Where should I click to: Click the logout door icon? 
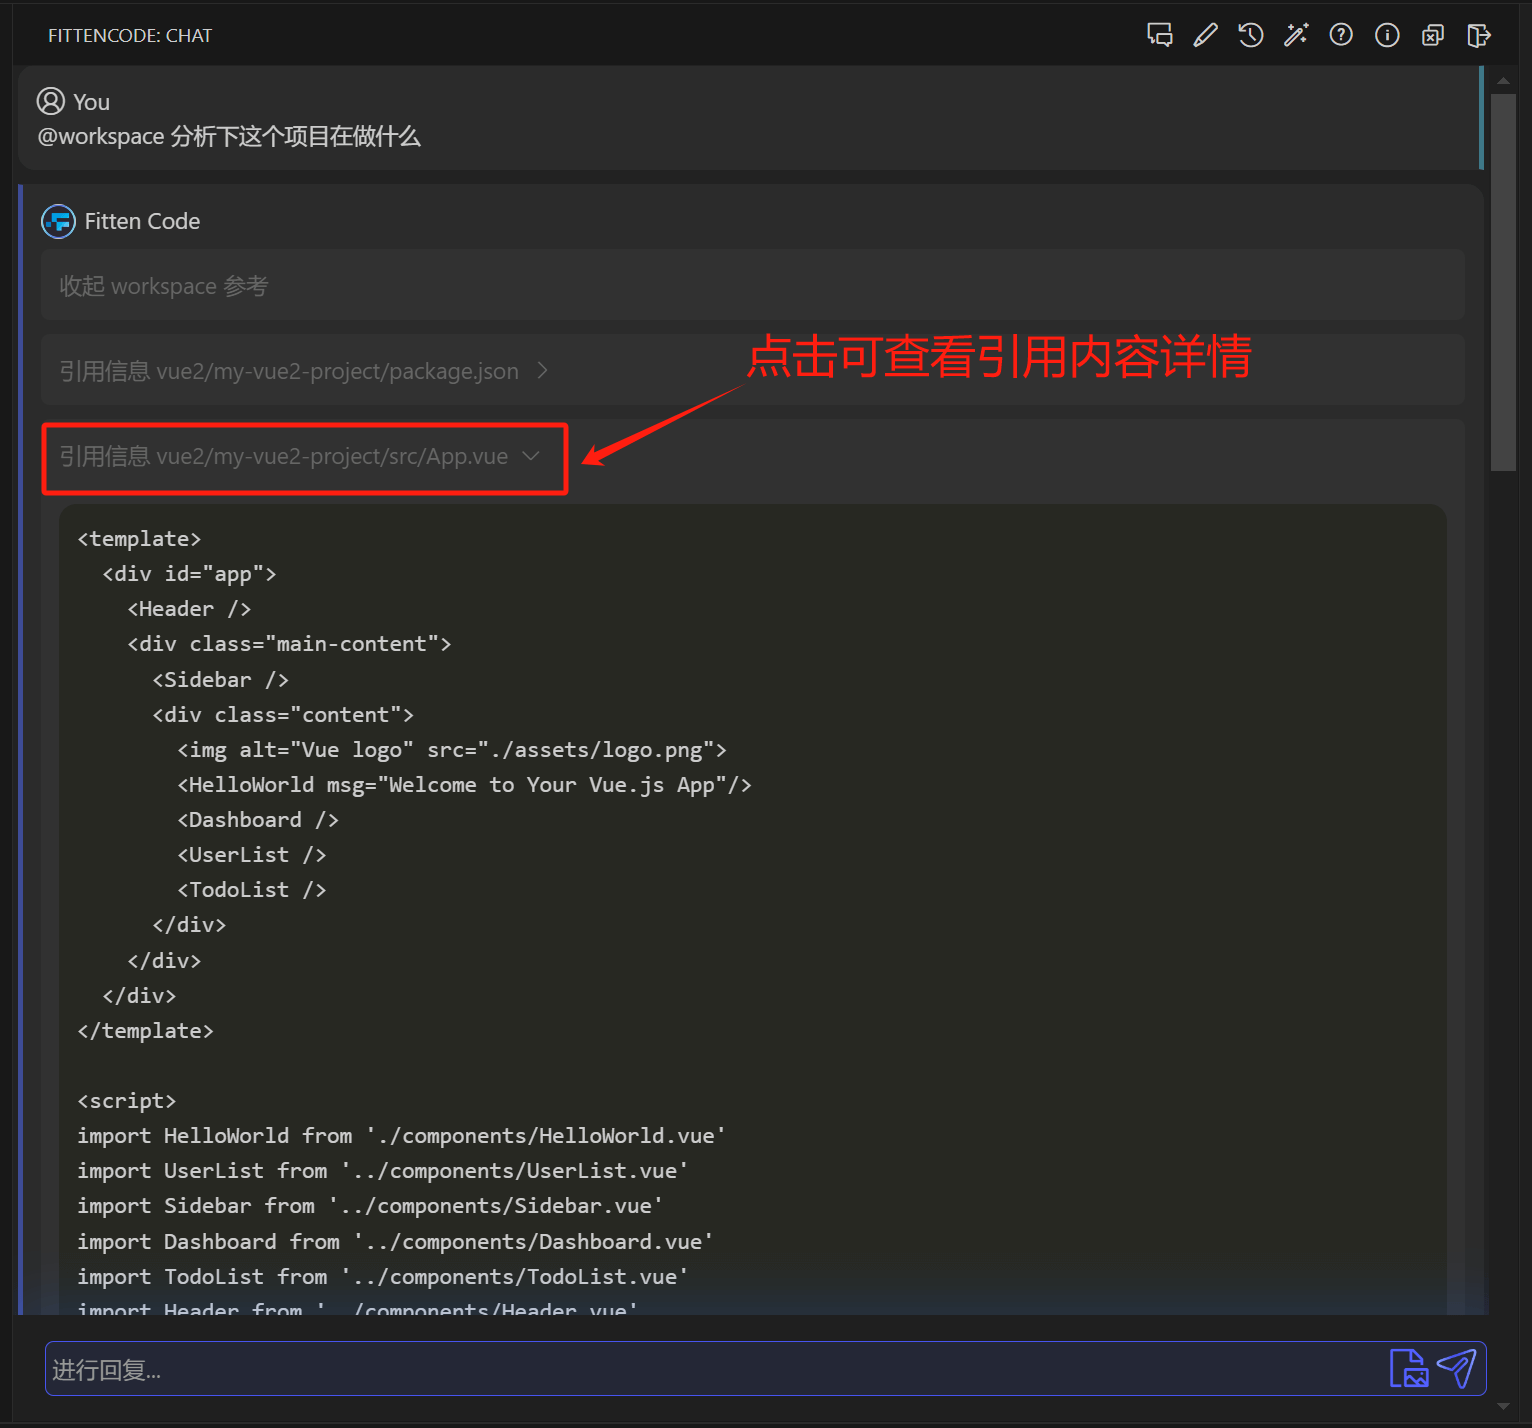(1478, 35)
